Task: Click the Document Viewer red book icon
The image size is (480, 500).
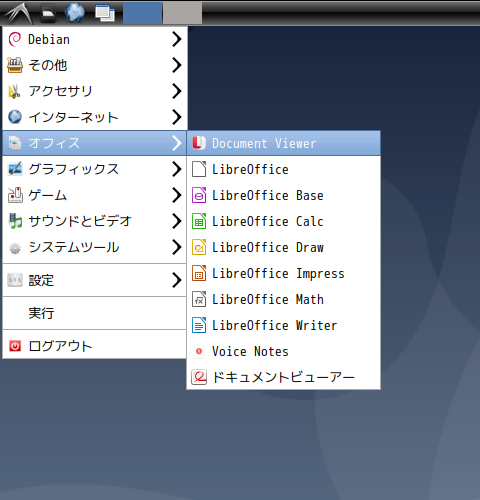Action: pos(199,143)
